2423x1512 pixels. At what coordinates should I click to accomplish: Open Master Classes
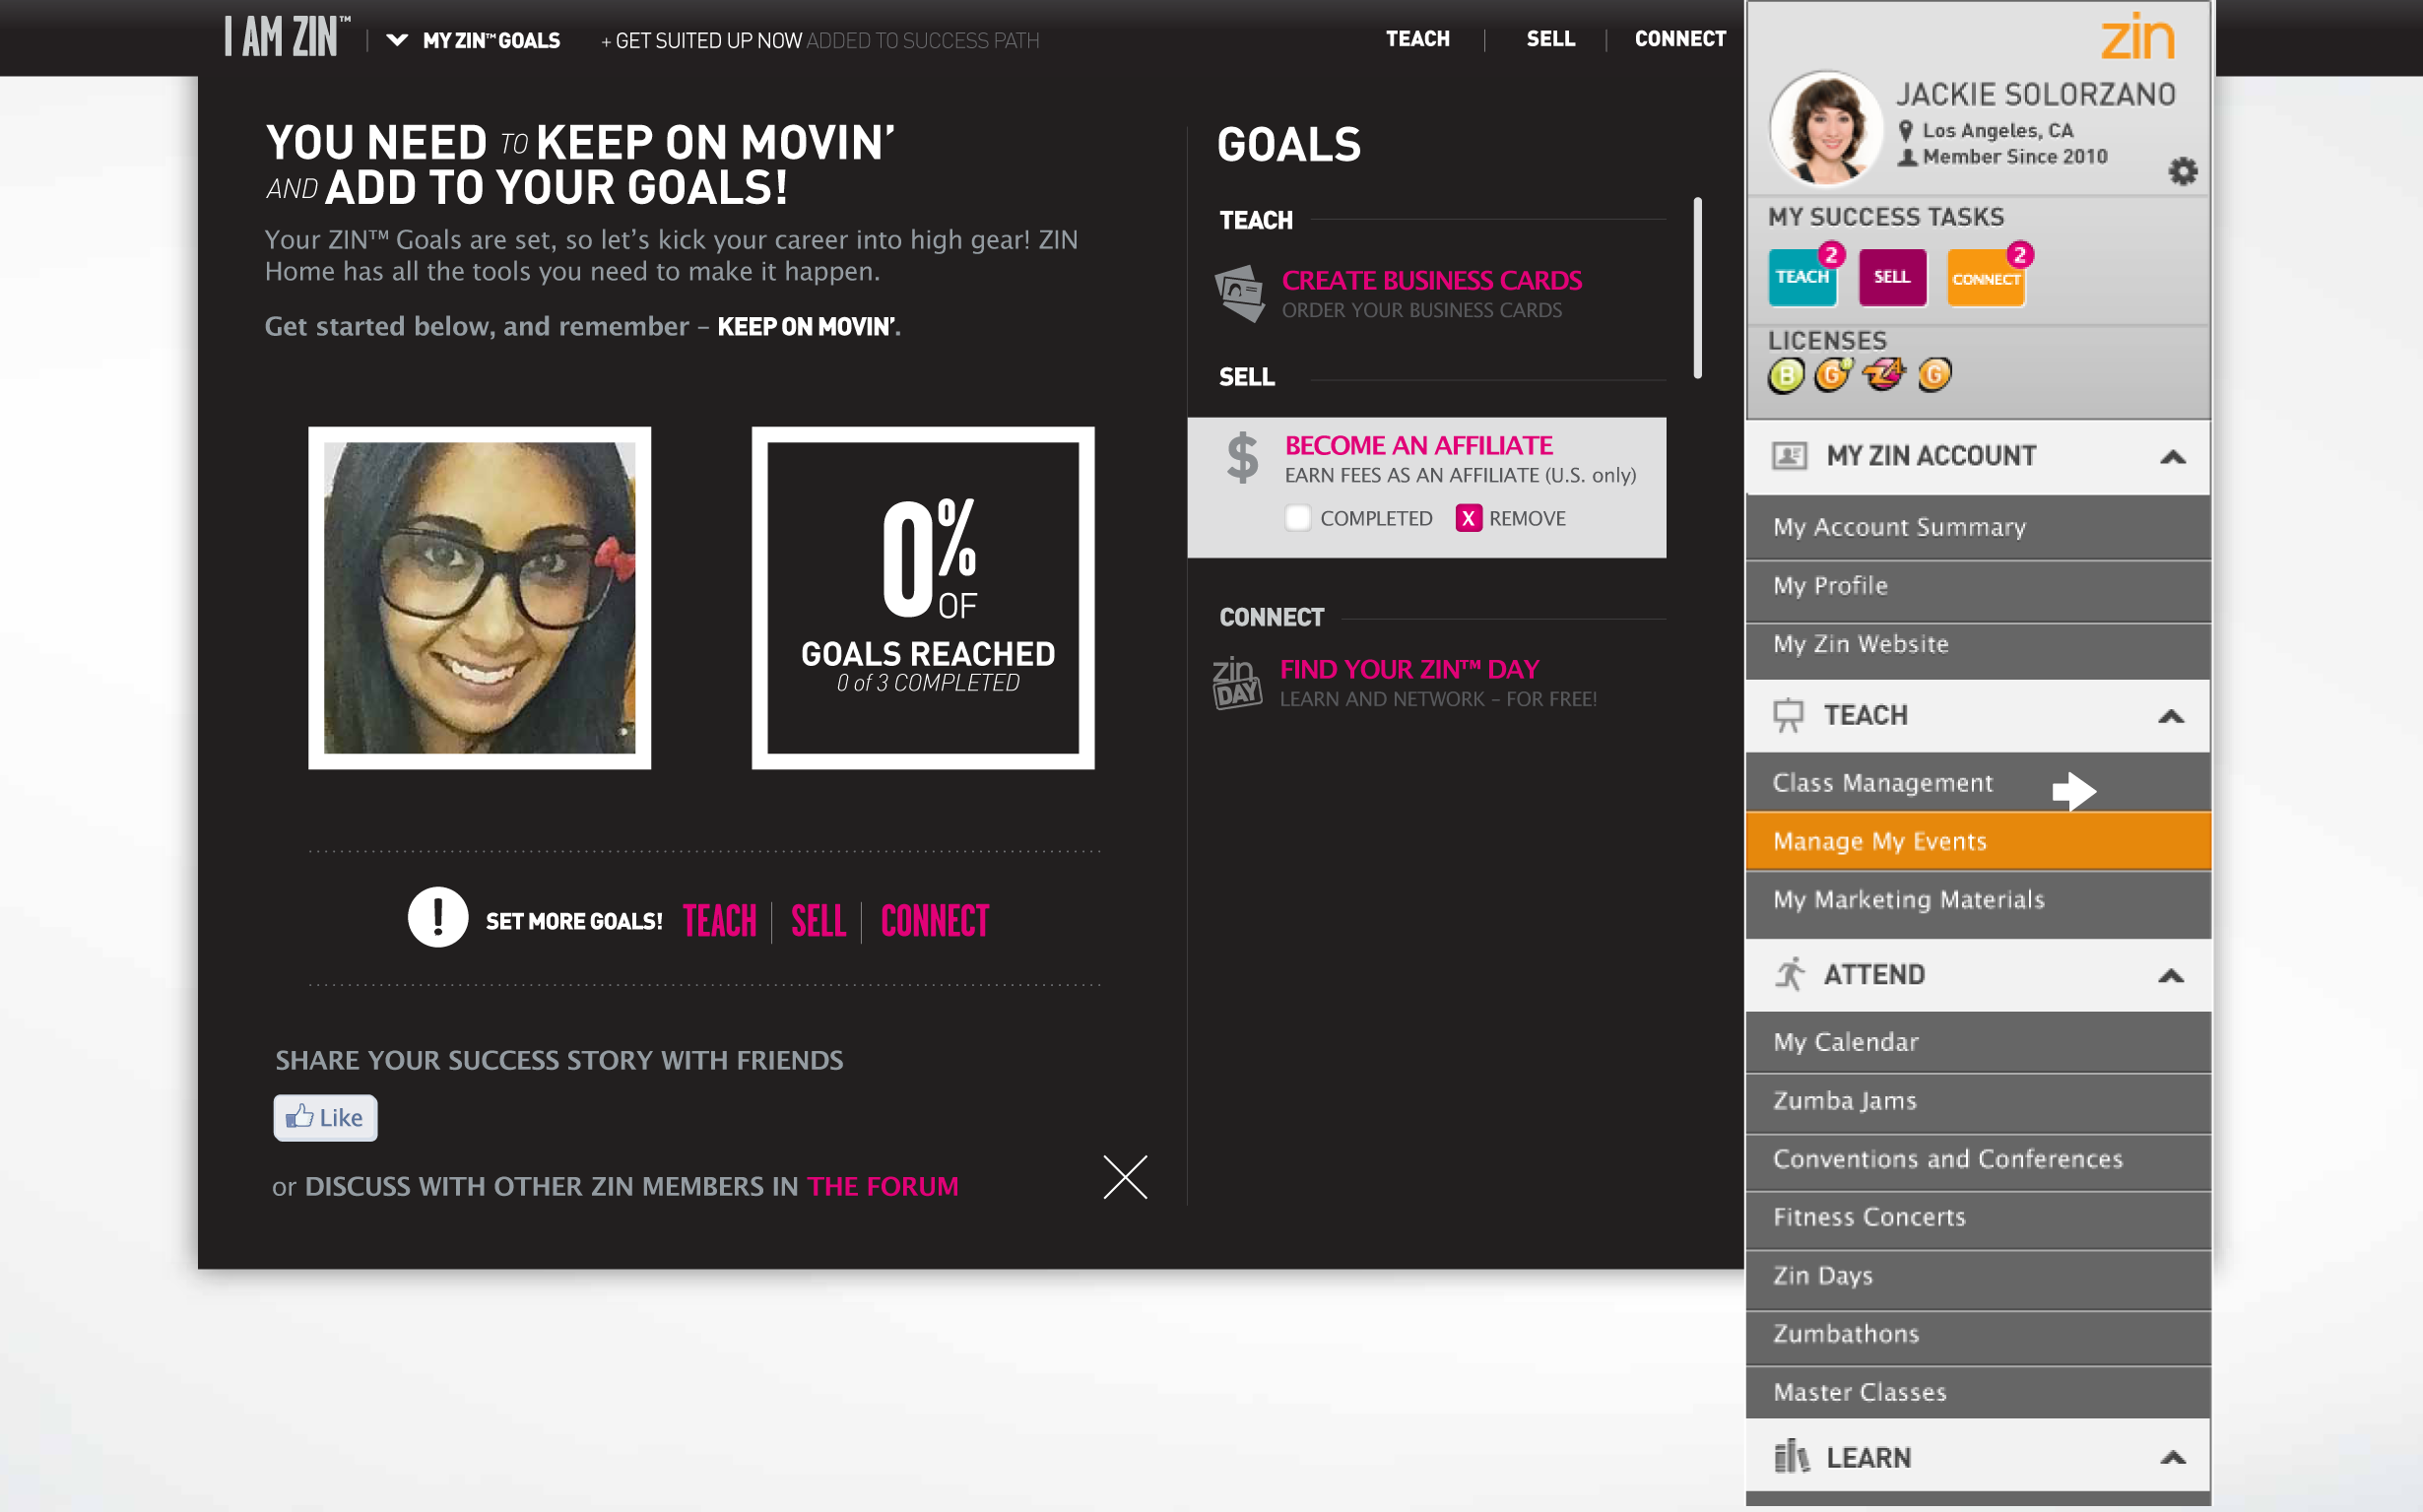tap(1978, 1392)
